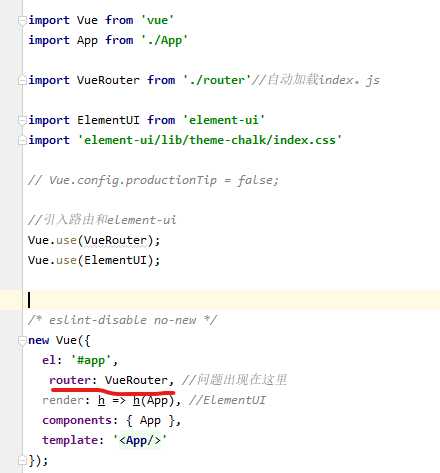Toggle fold marker beside 'import ElementUI from'
440x473 pixels.
[22, 120]
